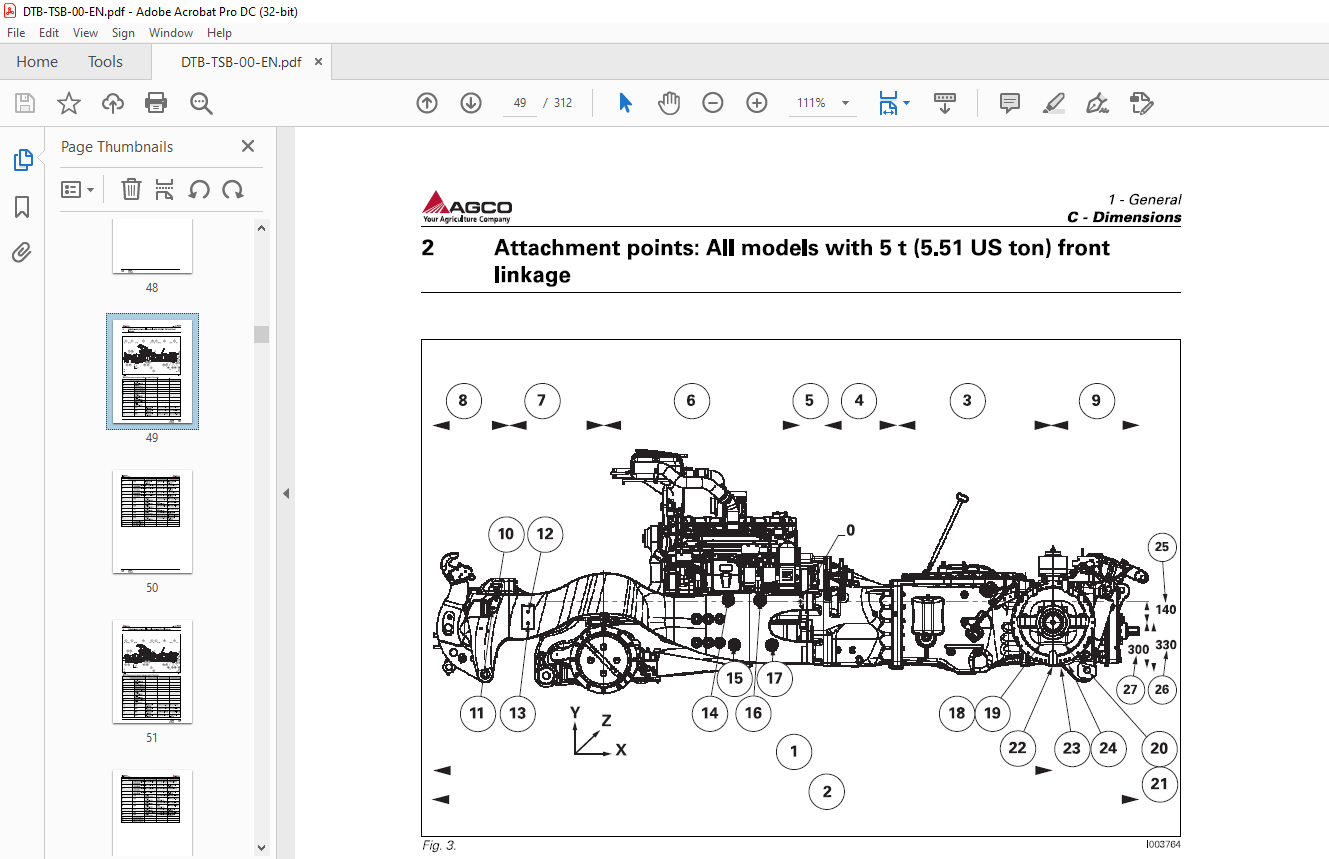Open the sign document pen tool

(1098, 103)
